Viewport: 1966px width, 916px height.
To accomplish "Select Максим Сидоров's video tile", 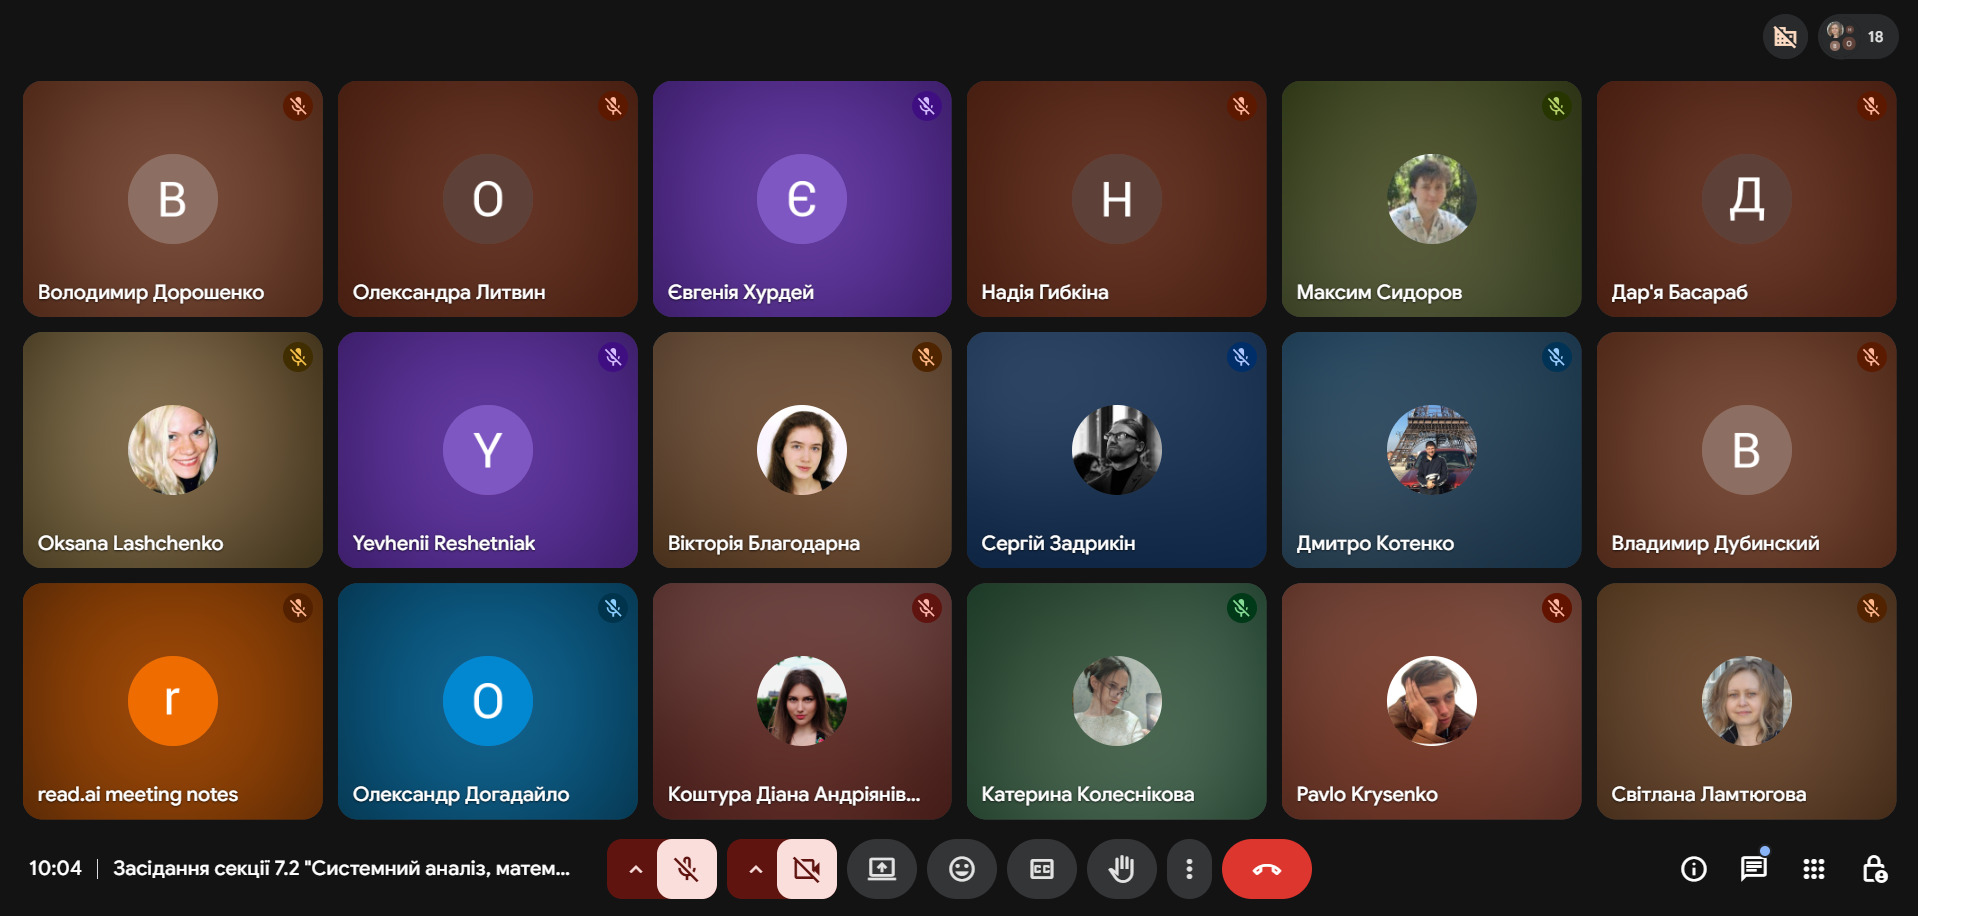I will tap(1431, 199).
